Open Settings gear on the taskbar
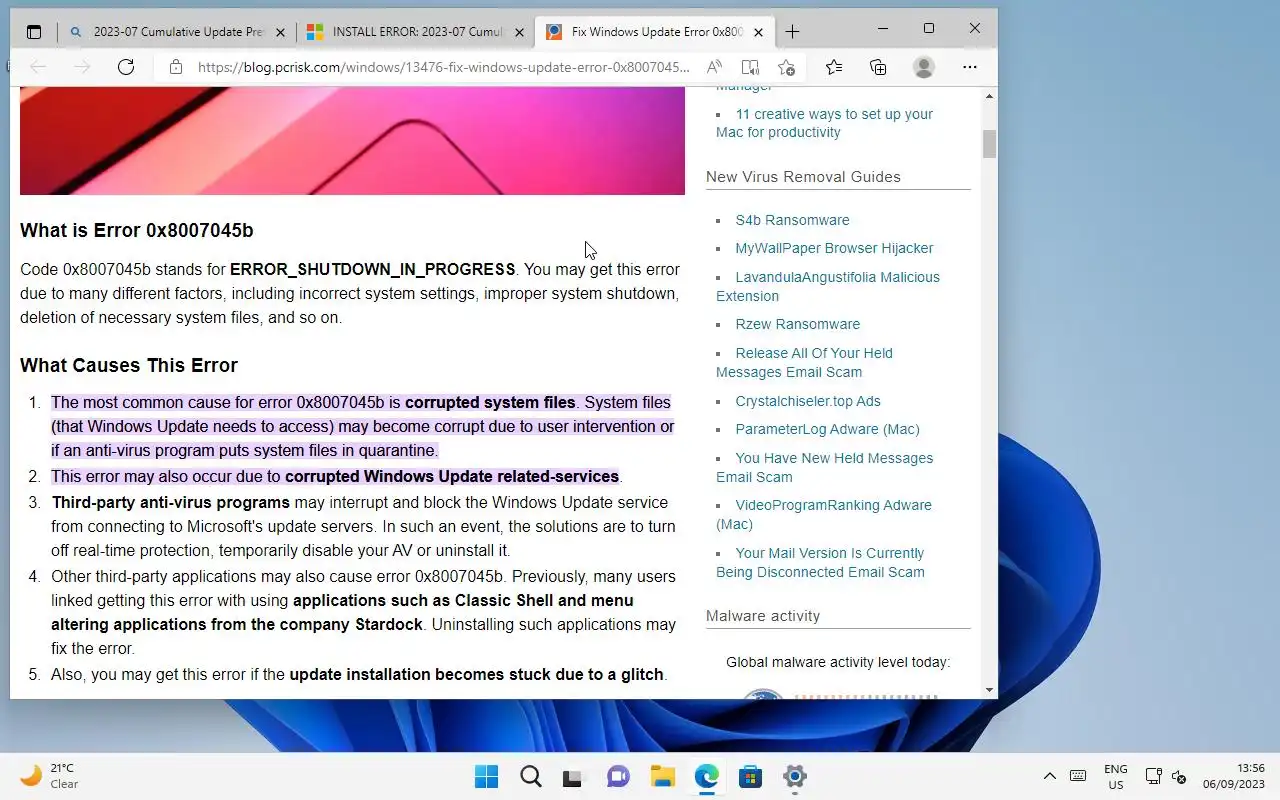The image size is (1280, 800). point(795,776)
